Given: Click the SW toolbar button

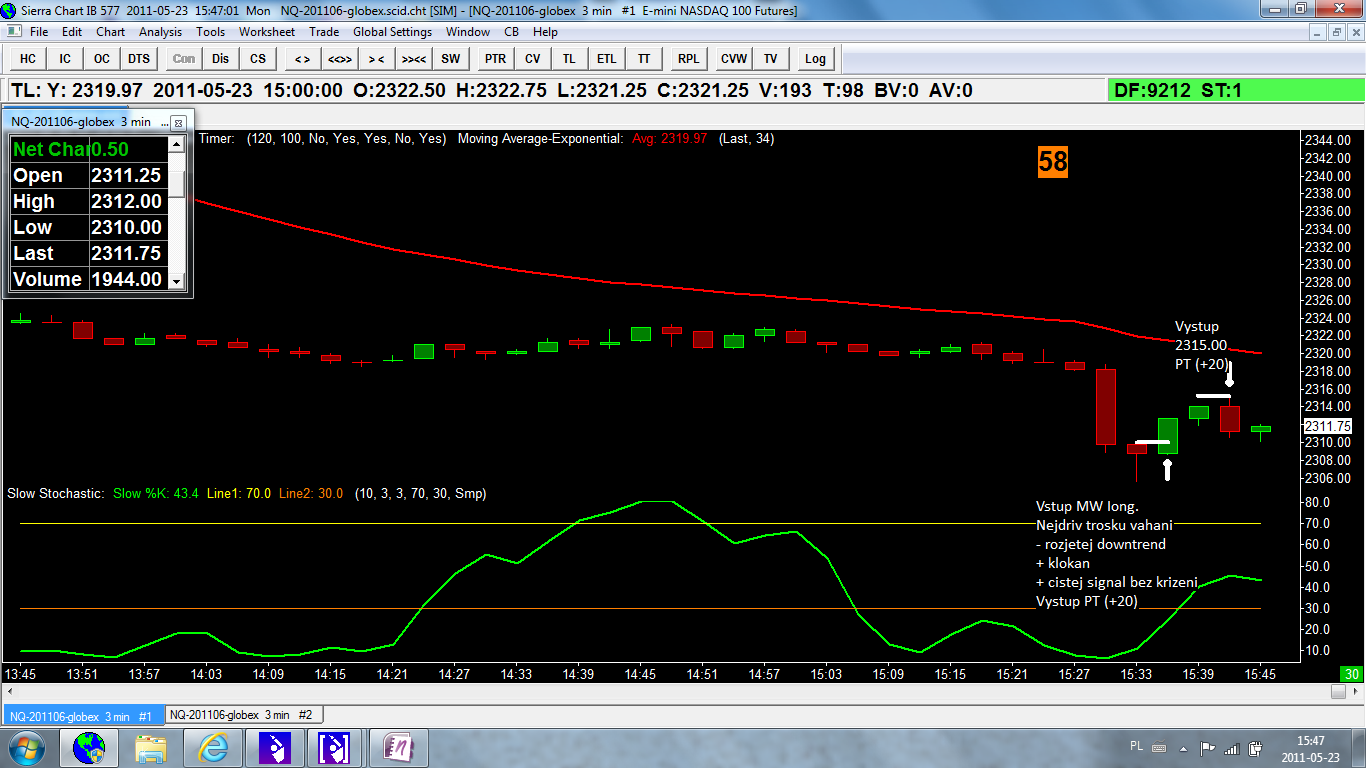Looking at the screenshot, I should pyautogui.click(x=451, y=59).
